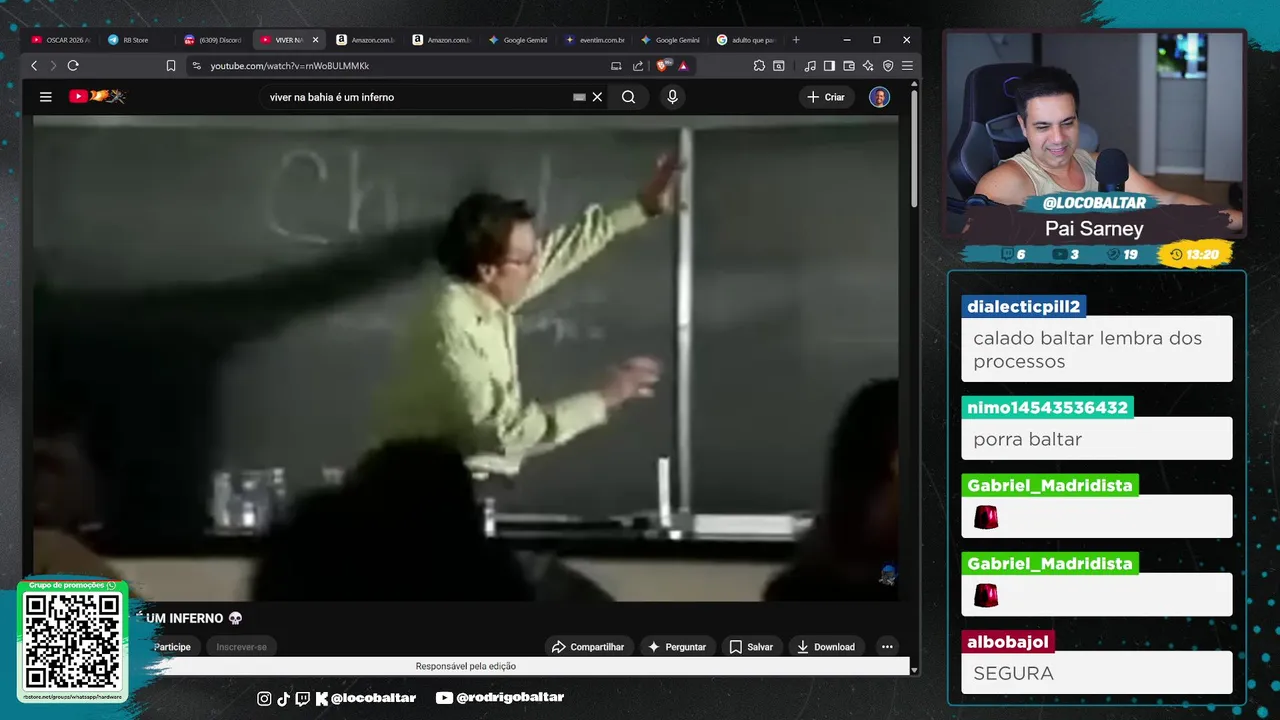Image resolution: width=1280 pixels, height=720 pixels.
Task: Open the YouTube guide hamburger menu
Action: coord(45,97)
